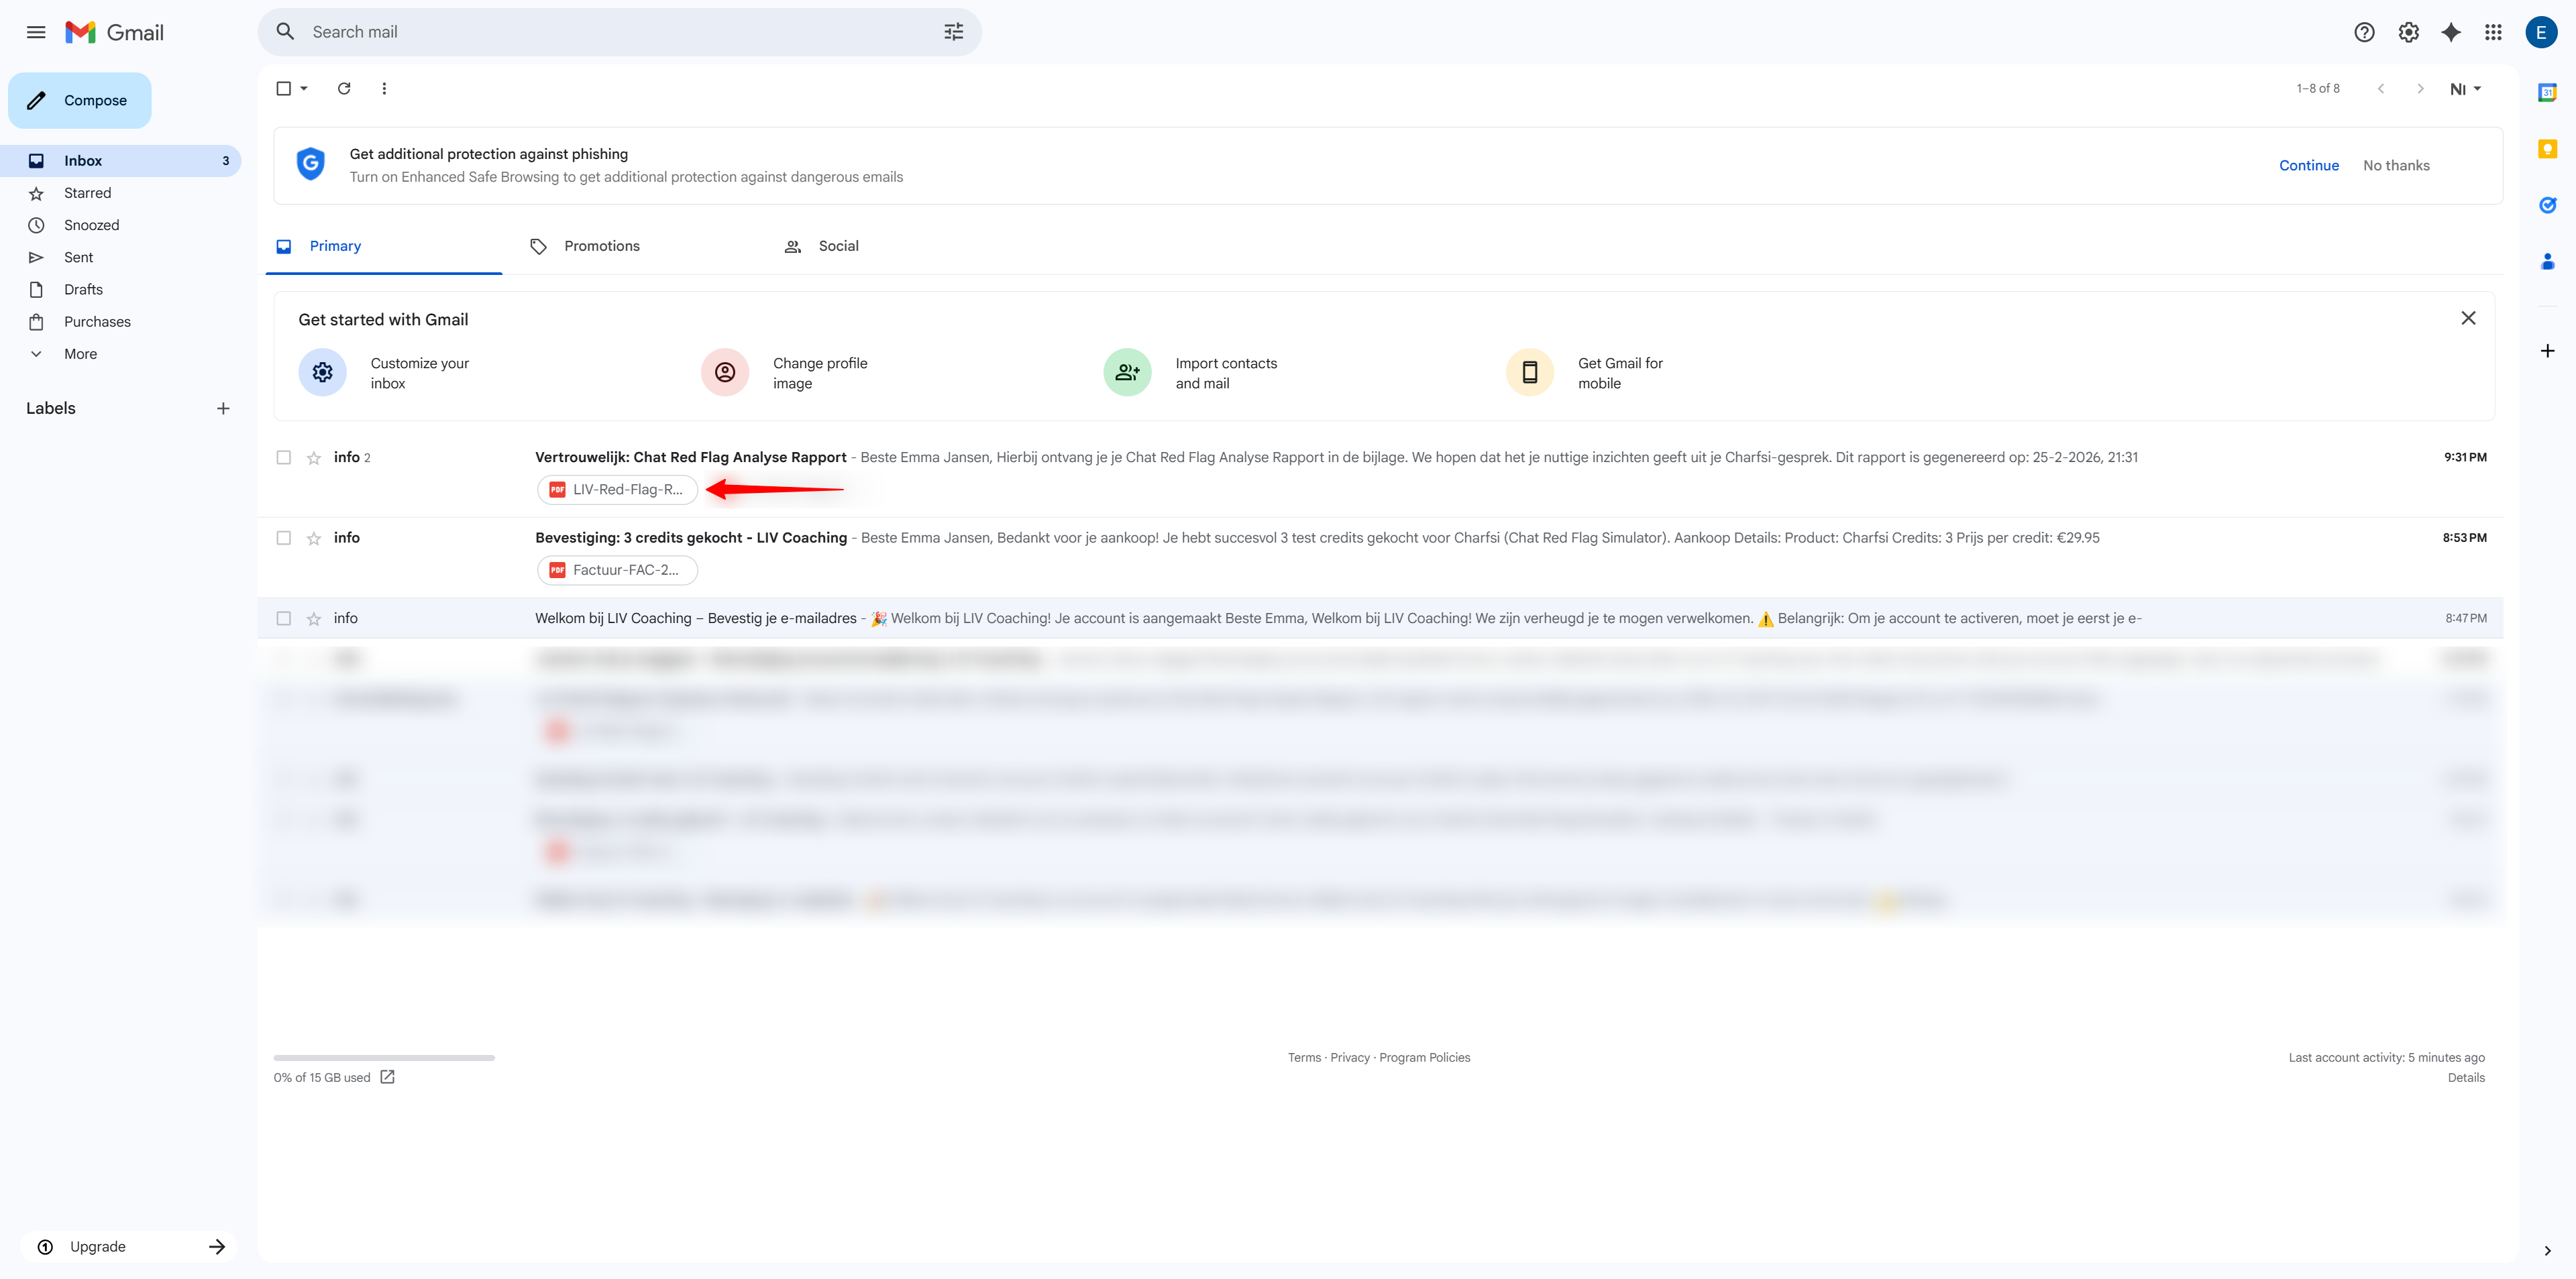The image size is (2576, 1279).
Task: Open Gmail settings gear
Action: coord(2408,32)
